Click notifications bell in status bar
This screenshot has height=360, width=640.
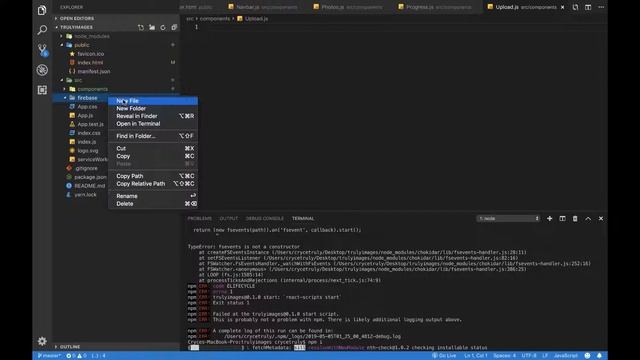coord(599,356)
